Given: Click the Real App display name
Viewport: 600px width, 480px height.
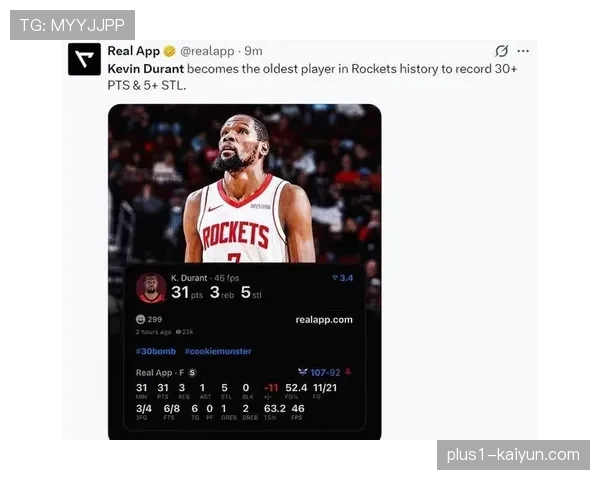Looking at the screenshot, I should click(x=134, y=51).
